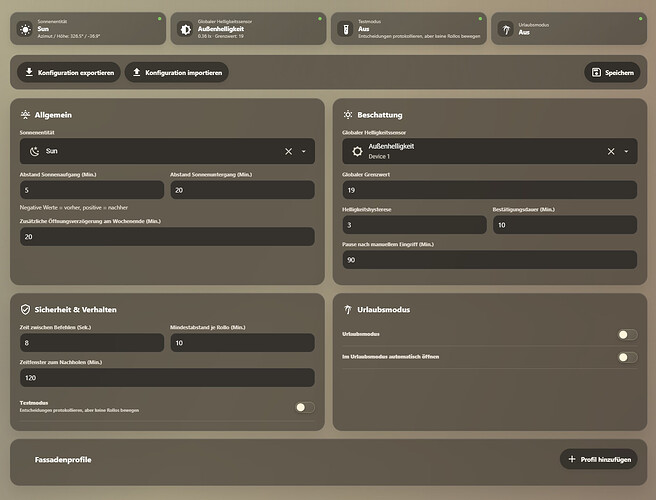
Task: Clear the Außenhelligkeit sensor with X
Action: pyautogui.click(x=611, y=151)
